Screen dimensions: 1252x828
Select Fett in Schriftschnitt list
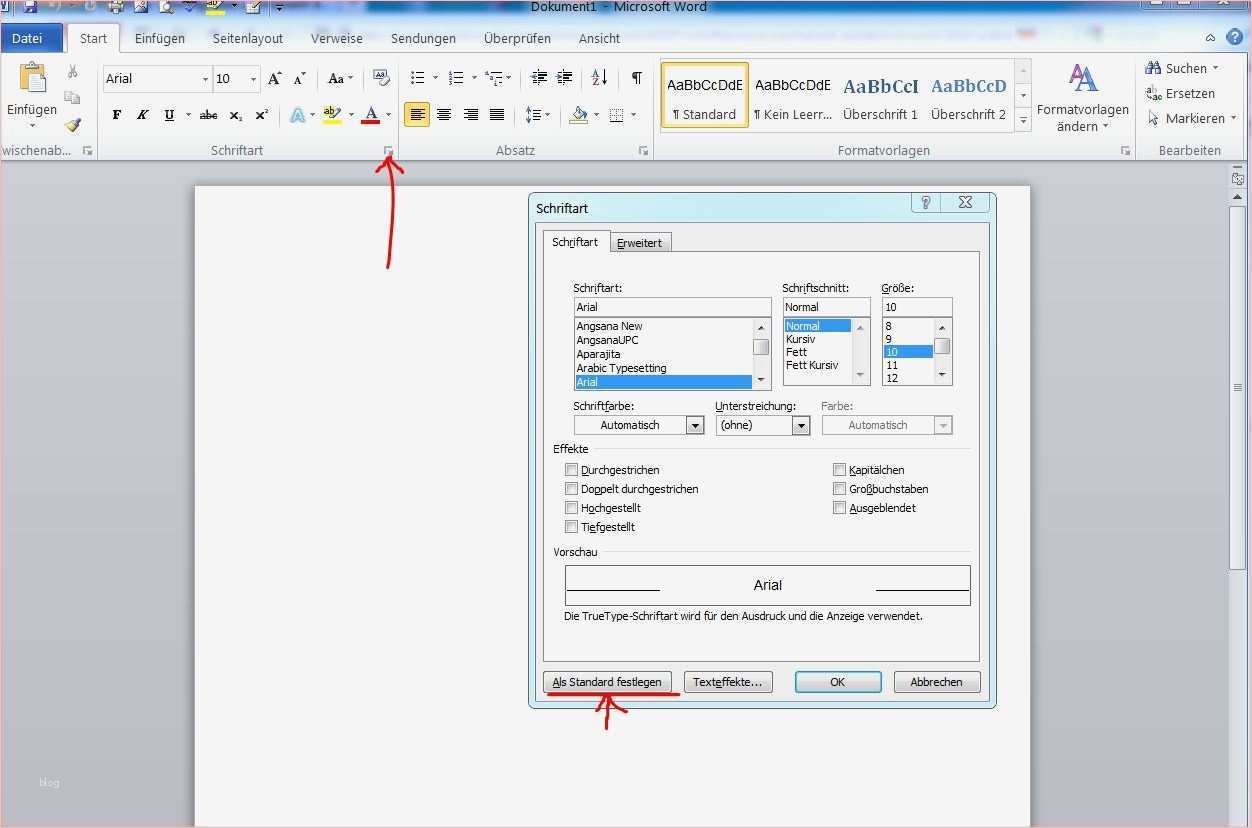pos(797,352)
